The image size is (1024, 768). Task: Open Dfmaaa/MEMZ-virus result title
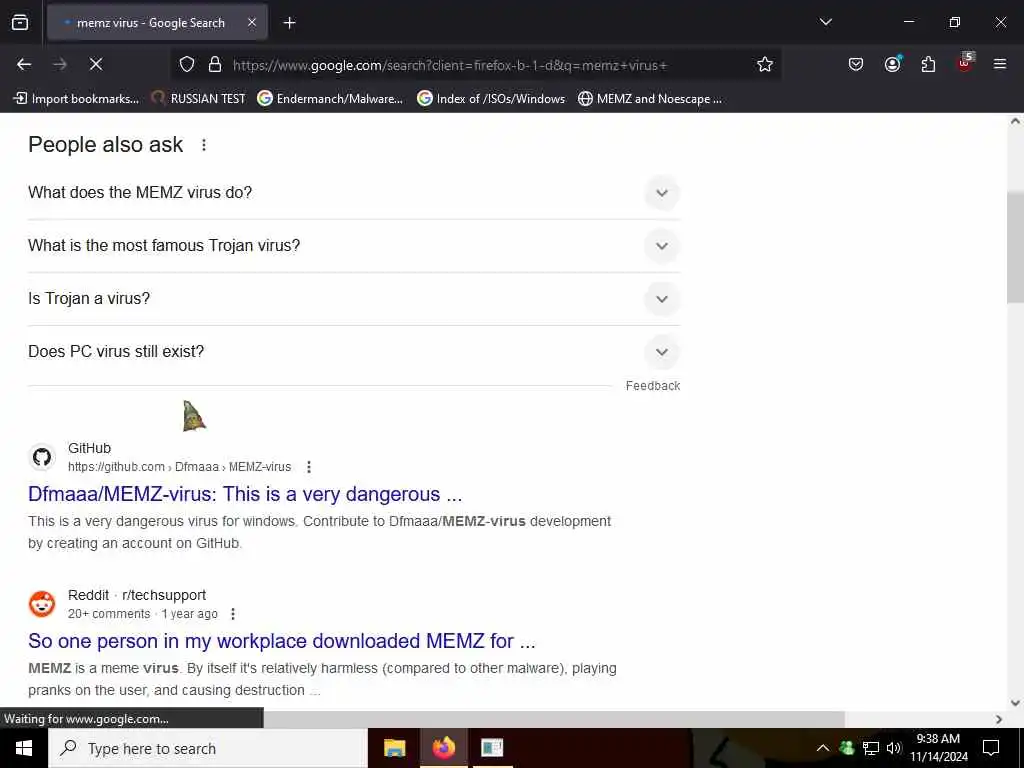(245, 494)
